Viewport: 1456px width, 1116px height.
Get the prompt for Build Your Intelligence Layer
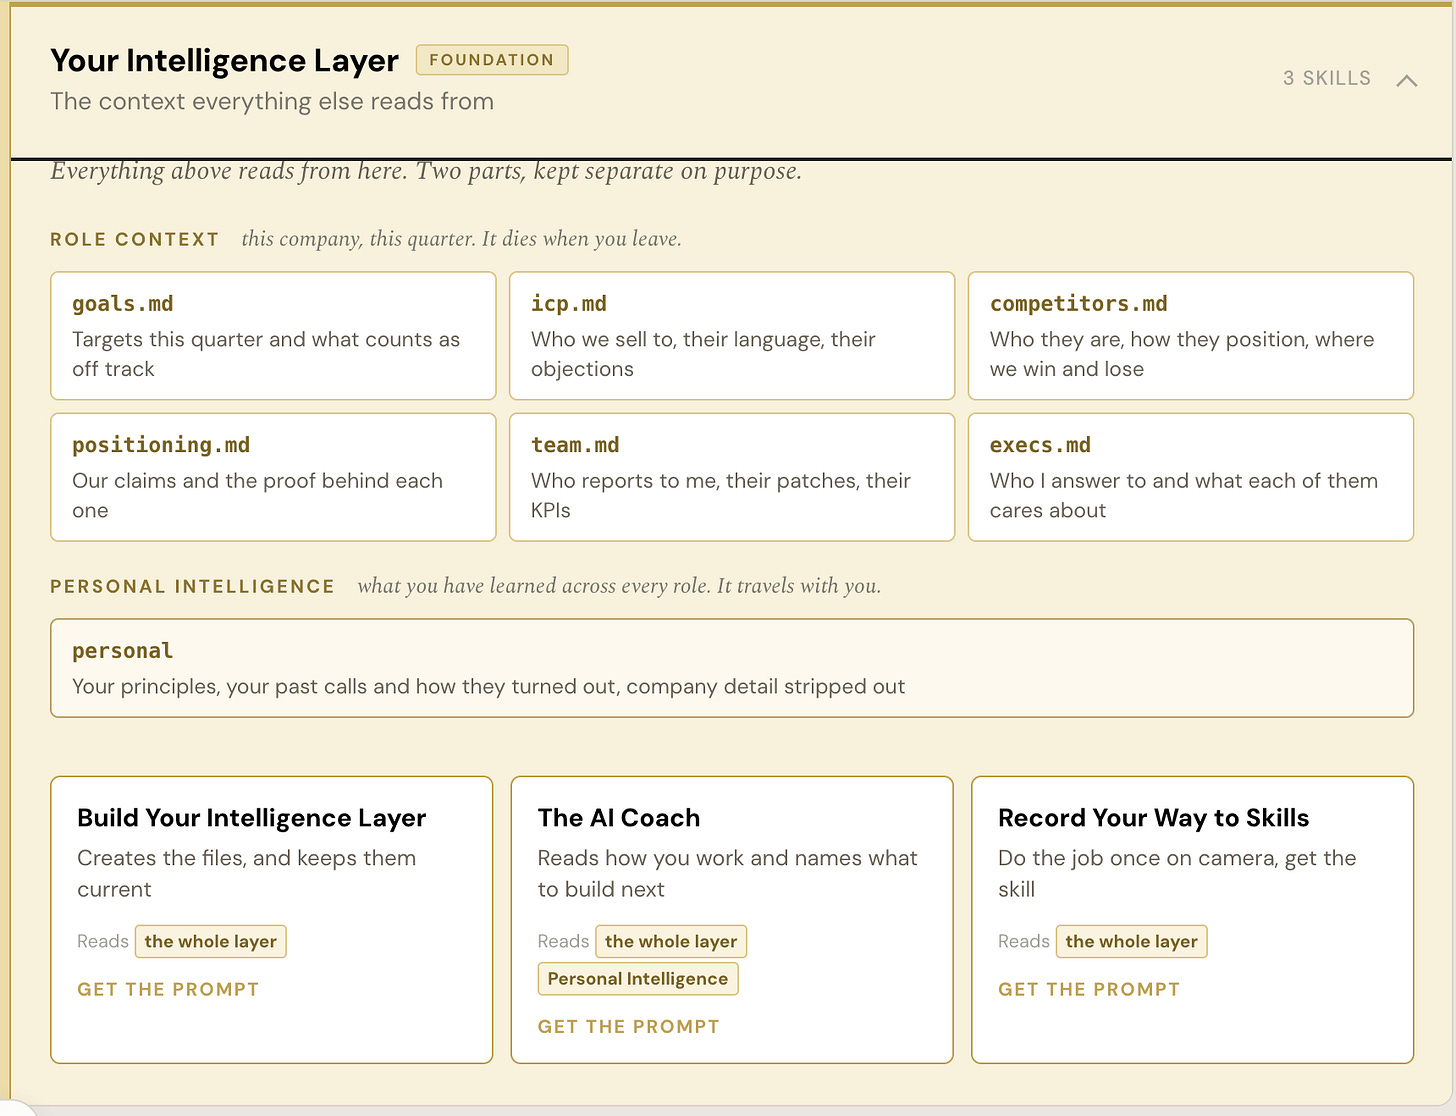tap(168, 989)
